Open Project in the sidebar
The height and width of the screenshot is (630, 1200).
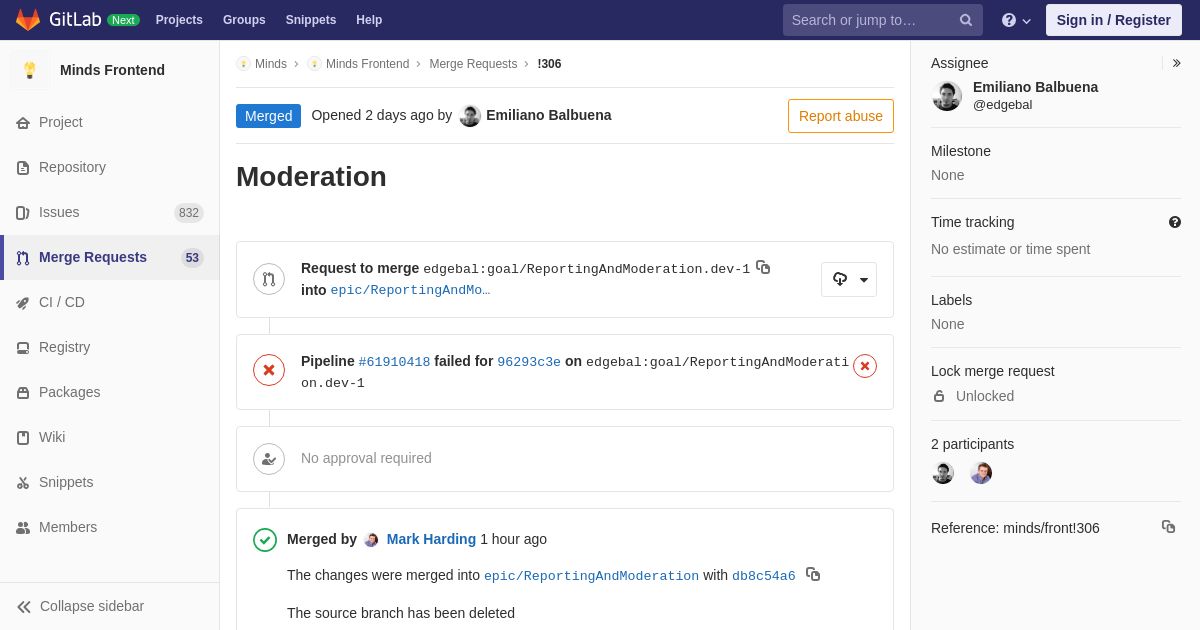click(110, 122)
